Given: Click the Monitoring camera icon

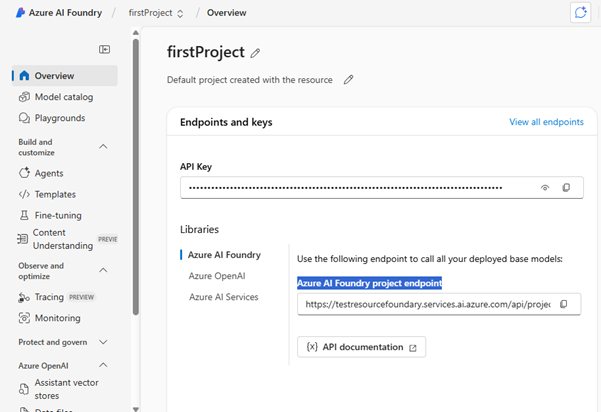Looking at the screenshot, I should click(x=24, y=318).
